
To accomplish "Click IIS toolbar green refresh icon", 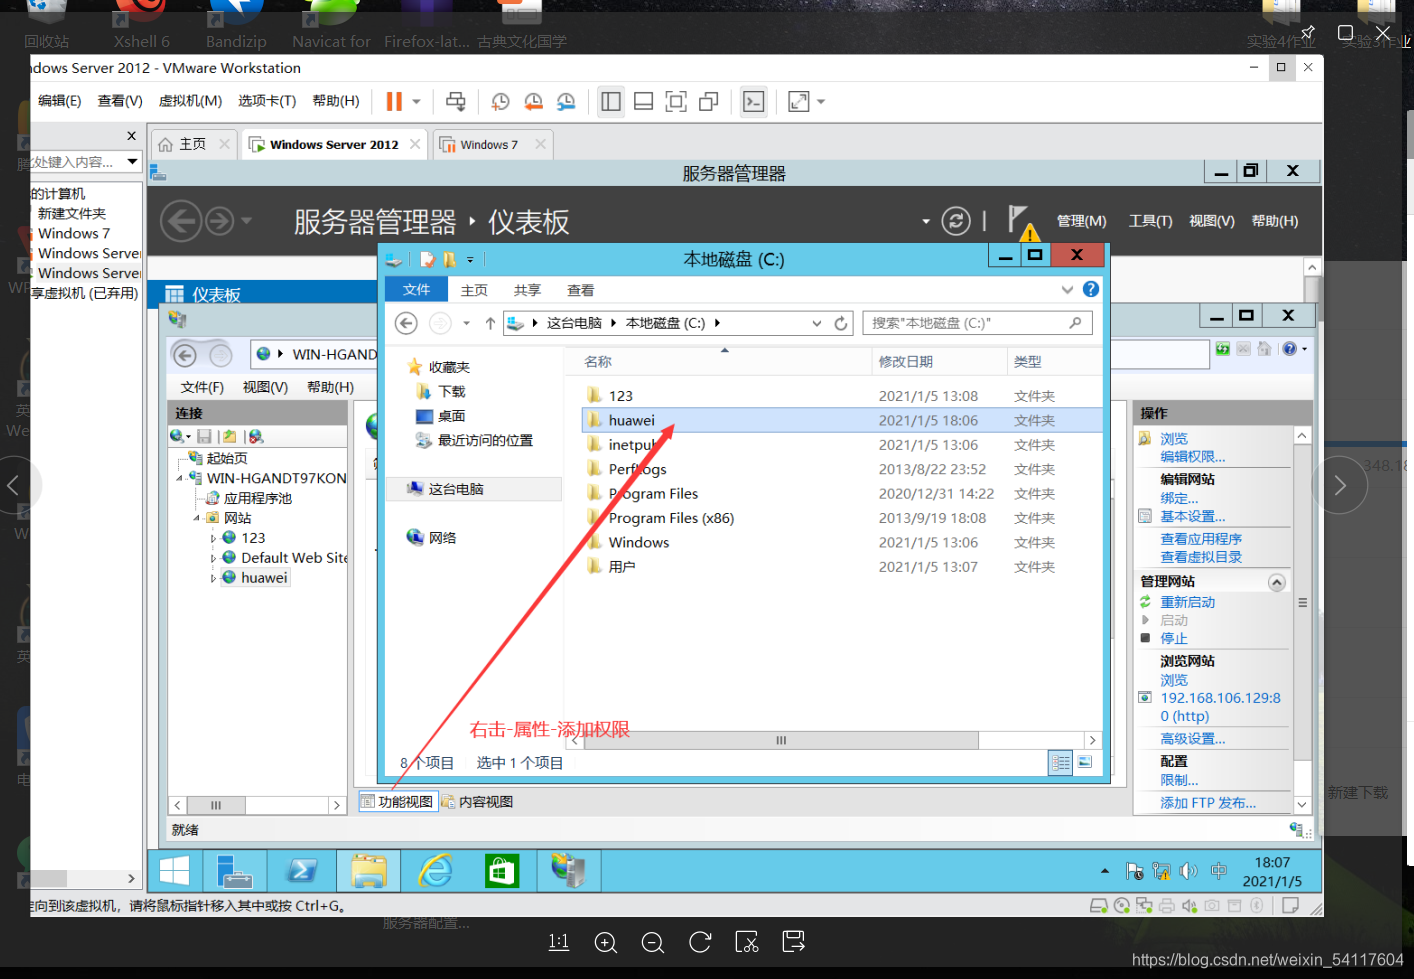I will click(x=1223, y=349).
